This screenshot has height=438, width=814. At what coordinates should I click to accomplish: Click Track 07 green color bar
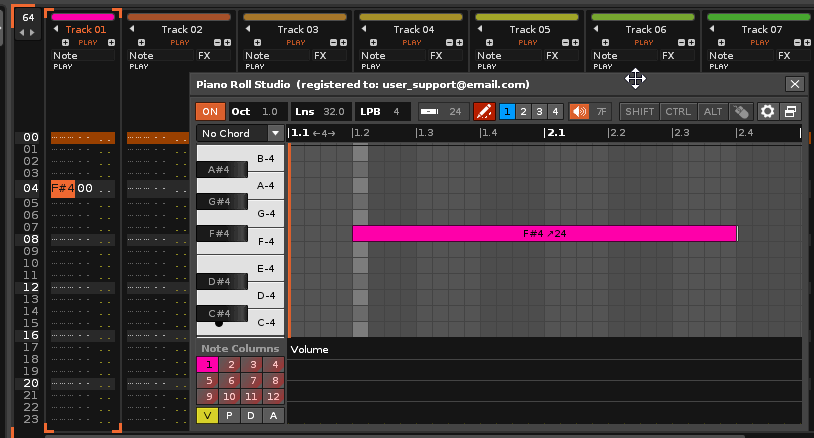[x=760, y=17]
